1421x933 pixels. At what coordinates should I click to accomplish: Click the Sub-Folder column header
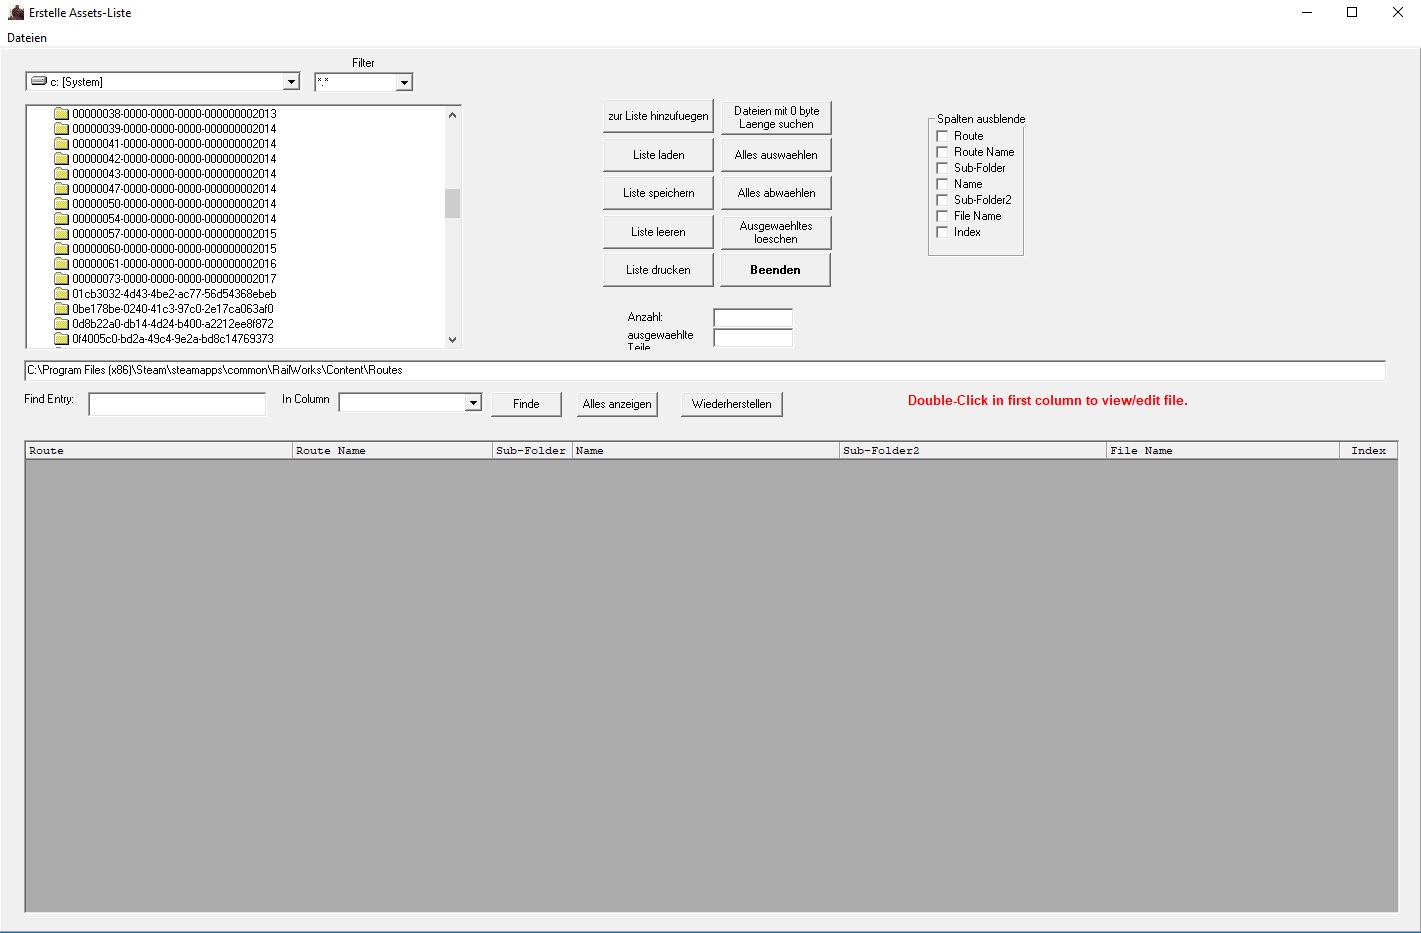click(x=532, y=451)
